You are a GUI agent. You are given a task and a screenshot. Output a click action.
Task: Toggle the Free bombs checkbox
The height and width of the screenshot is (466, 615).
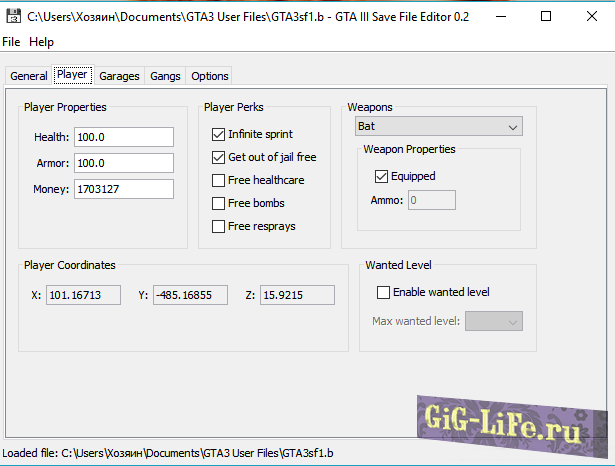coord(219,203)
